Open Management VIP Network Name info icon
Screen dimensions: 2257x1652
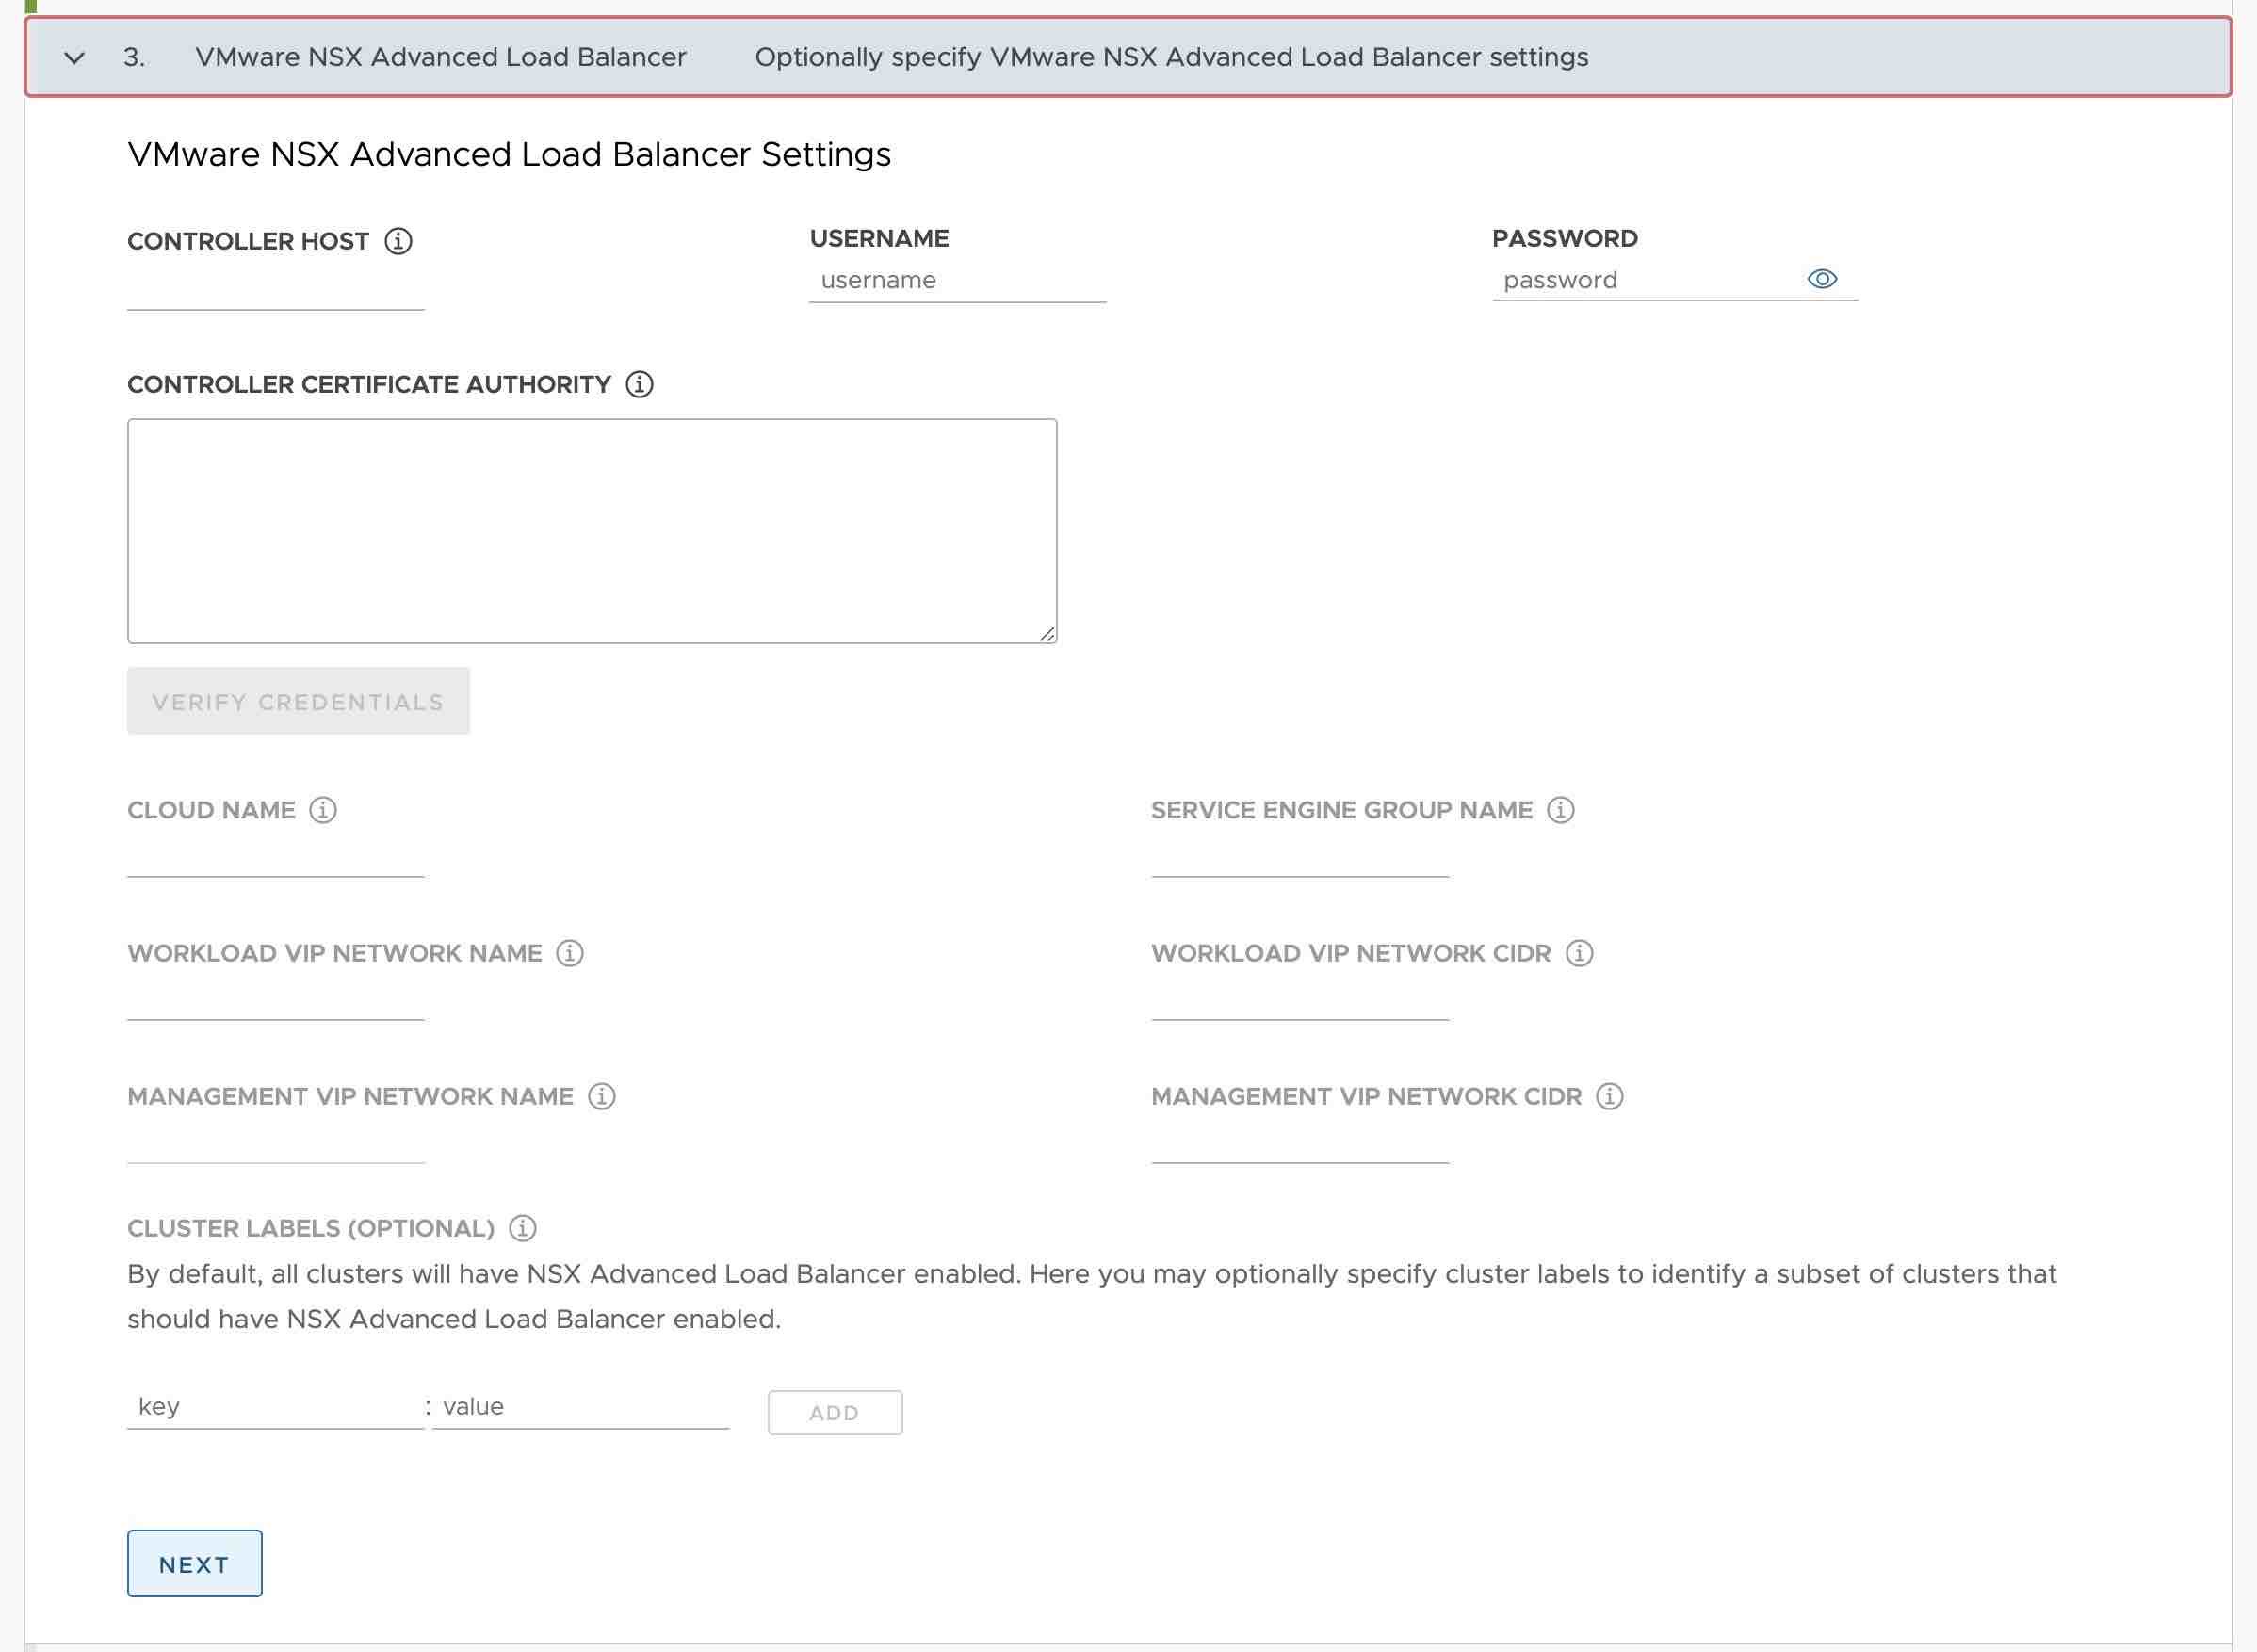click(602, 1096)
